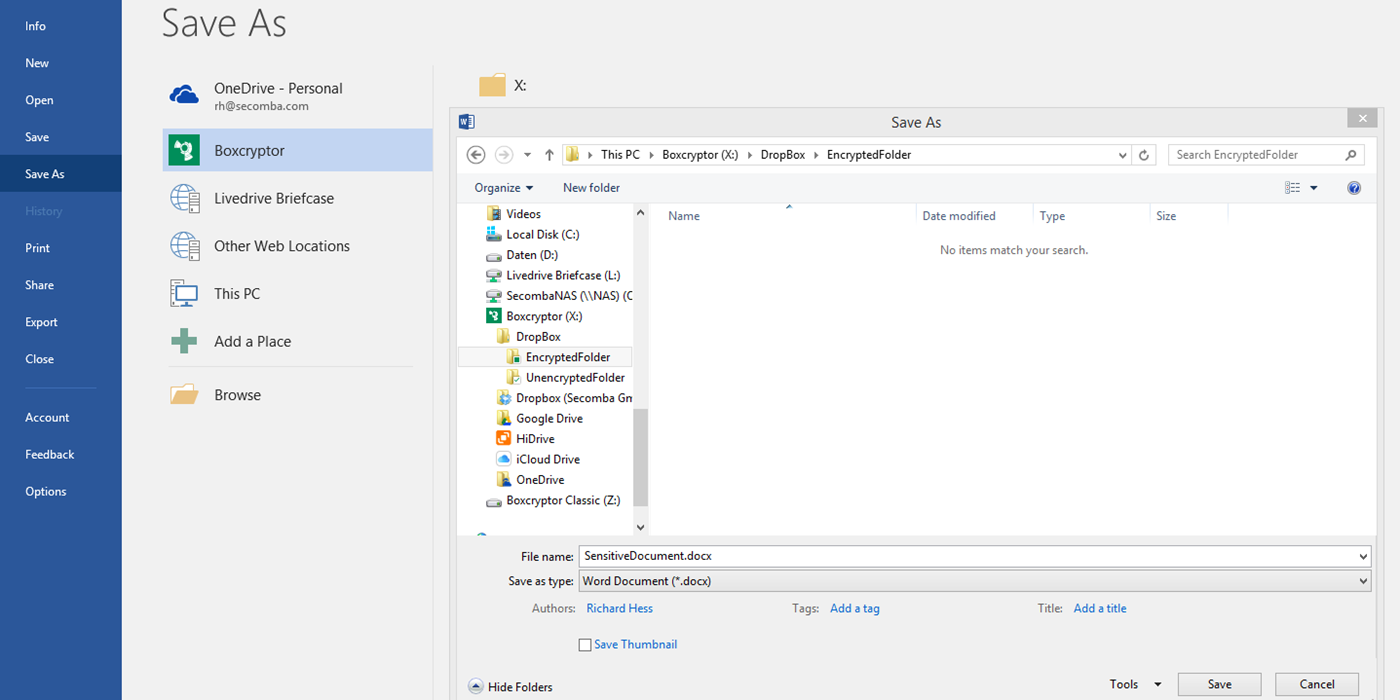Click the folder tree vertical scrollbar thumb
The width and height of the screenshot is (1400, 700).
(641, 457)
